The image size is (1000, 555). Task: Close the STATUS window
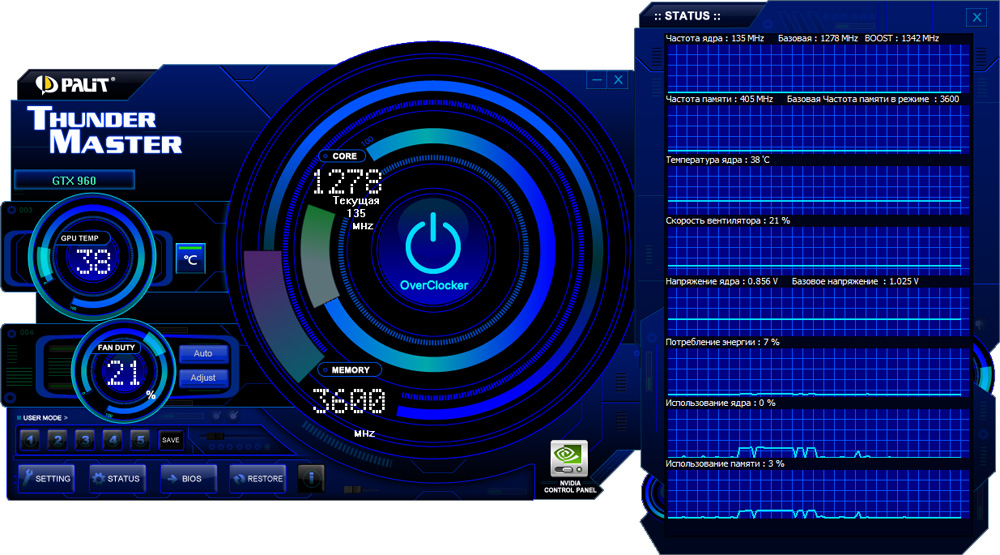coord(976,18)
